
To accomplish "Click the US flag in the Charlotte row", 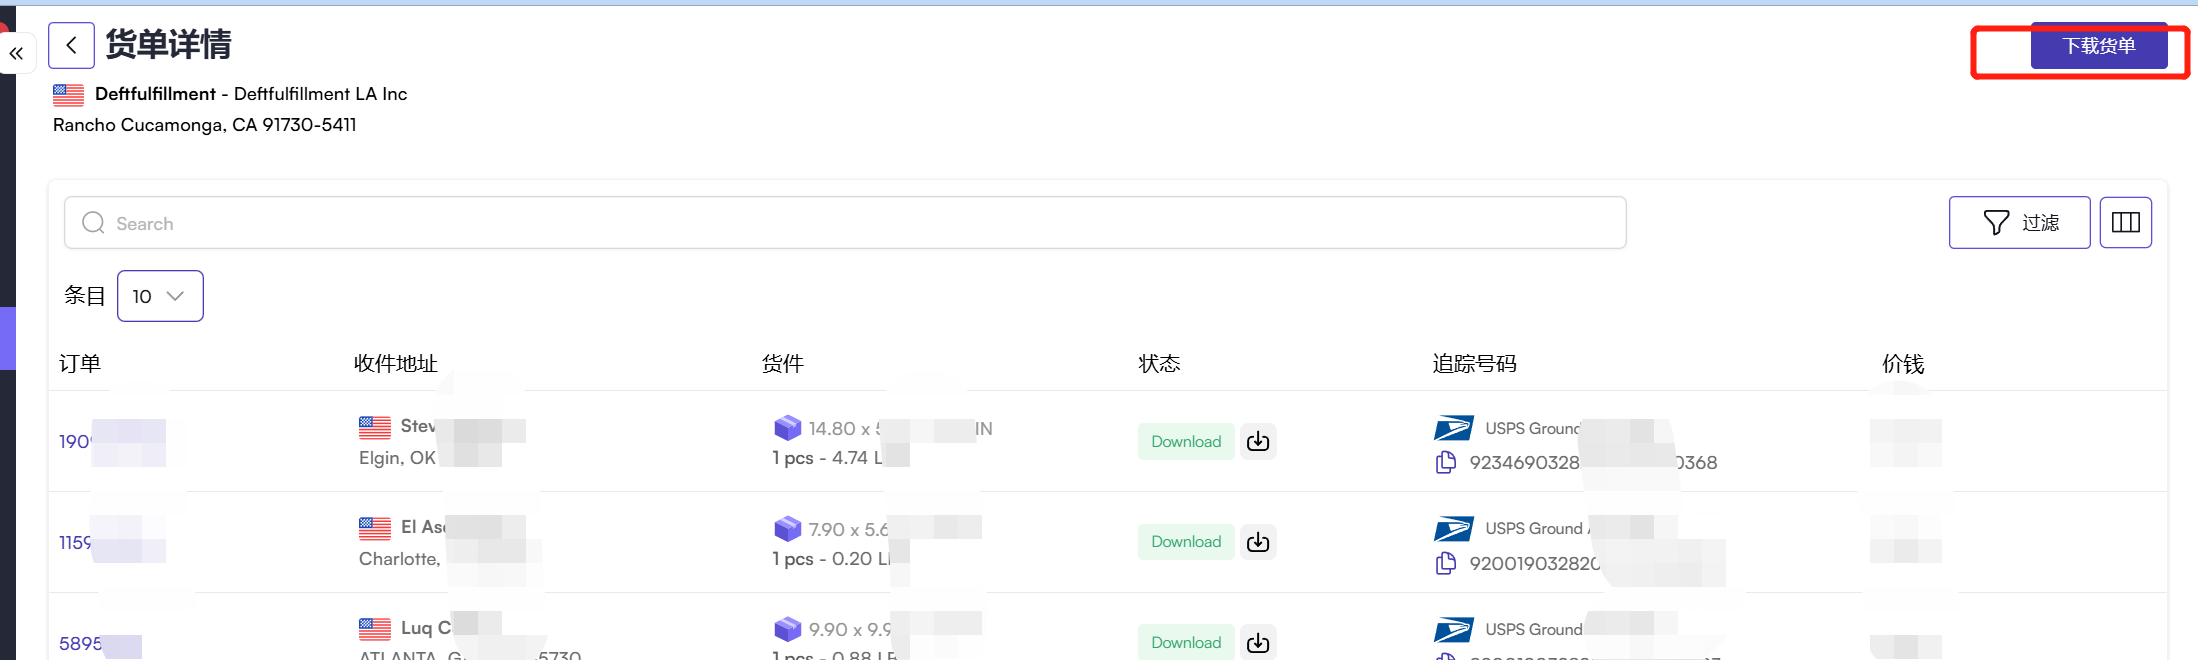I will pos(375,527).
